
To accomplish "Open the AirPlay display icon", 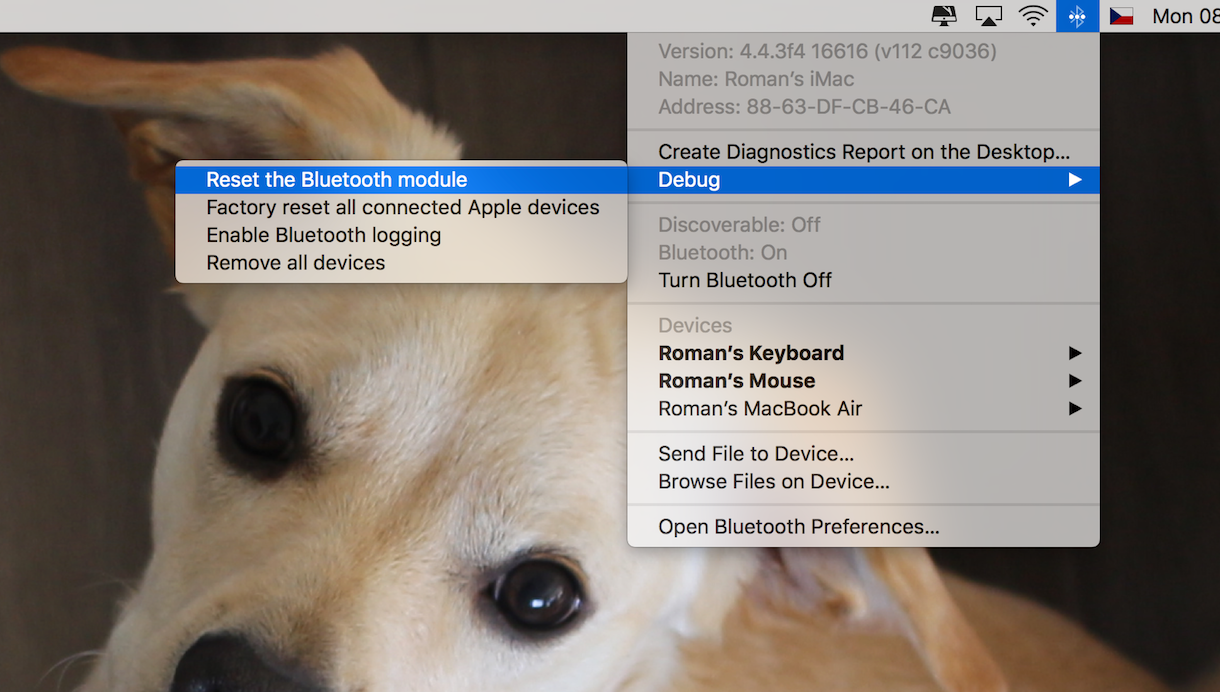I will click(988, 16).
